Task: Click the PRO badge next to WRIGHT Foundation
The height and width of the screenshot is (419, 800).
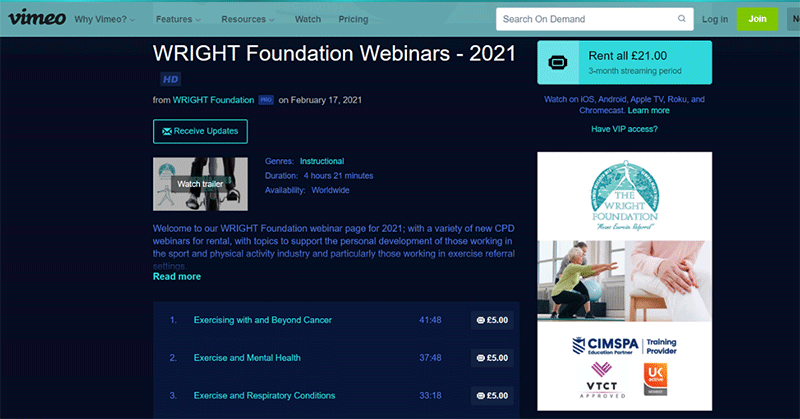Action: pyautogui.click(x=266, y=100)
